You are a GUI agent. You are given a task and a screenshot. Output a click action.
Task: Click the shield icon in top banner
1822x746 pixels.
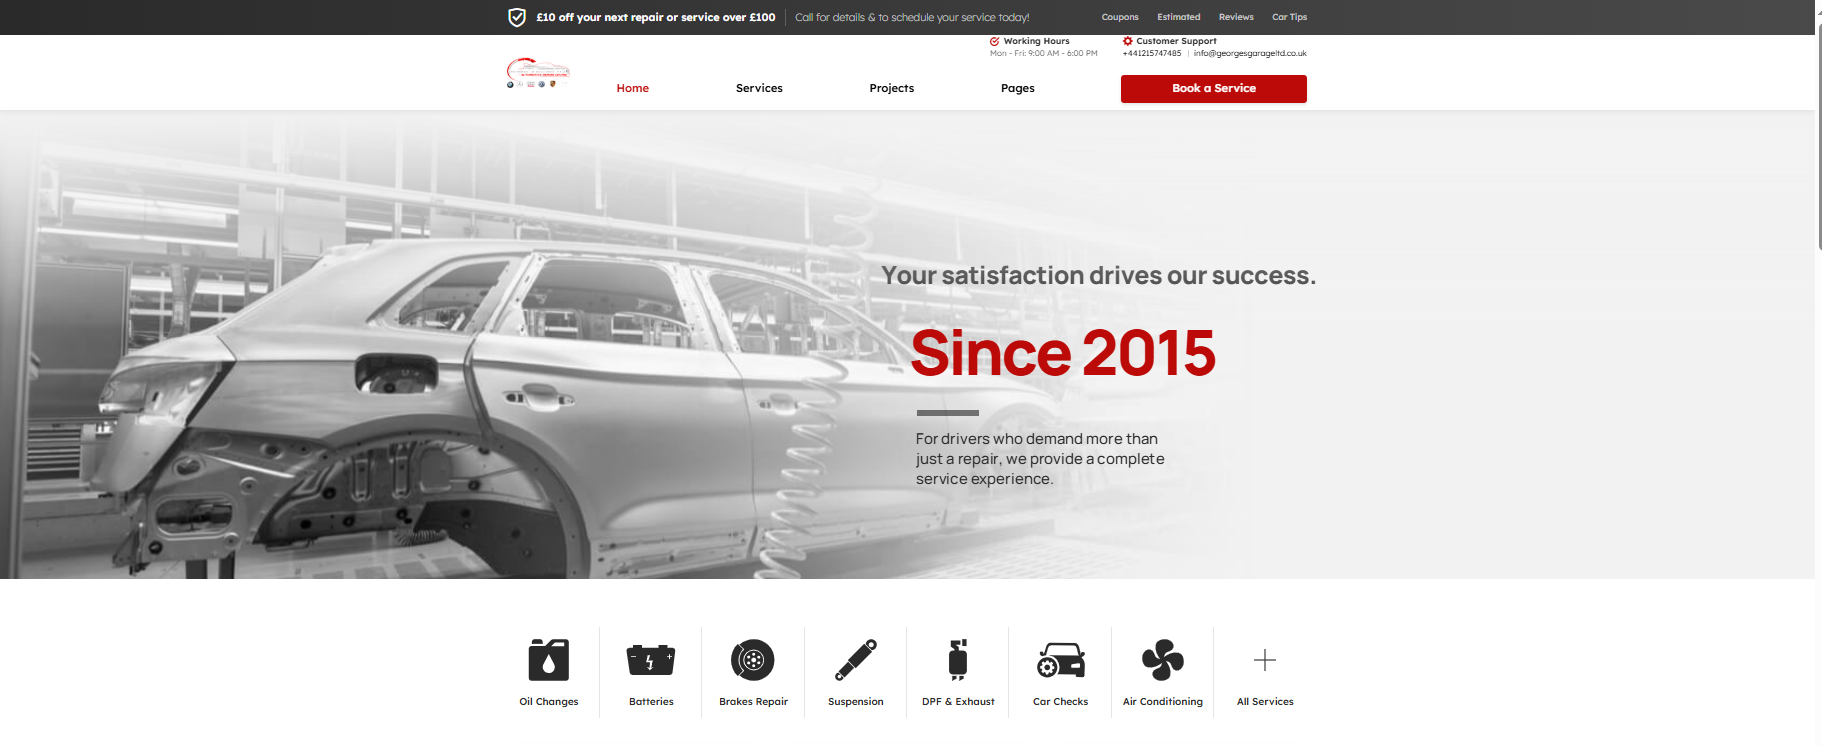click(x=517, y=17)
